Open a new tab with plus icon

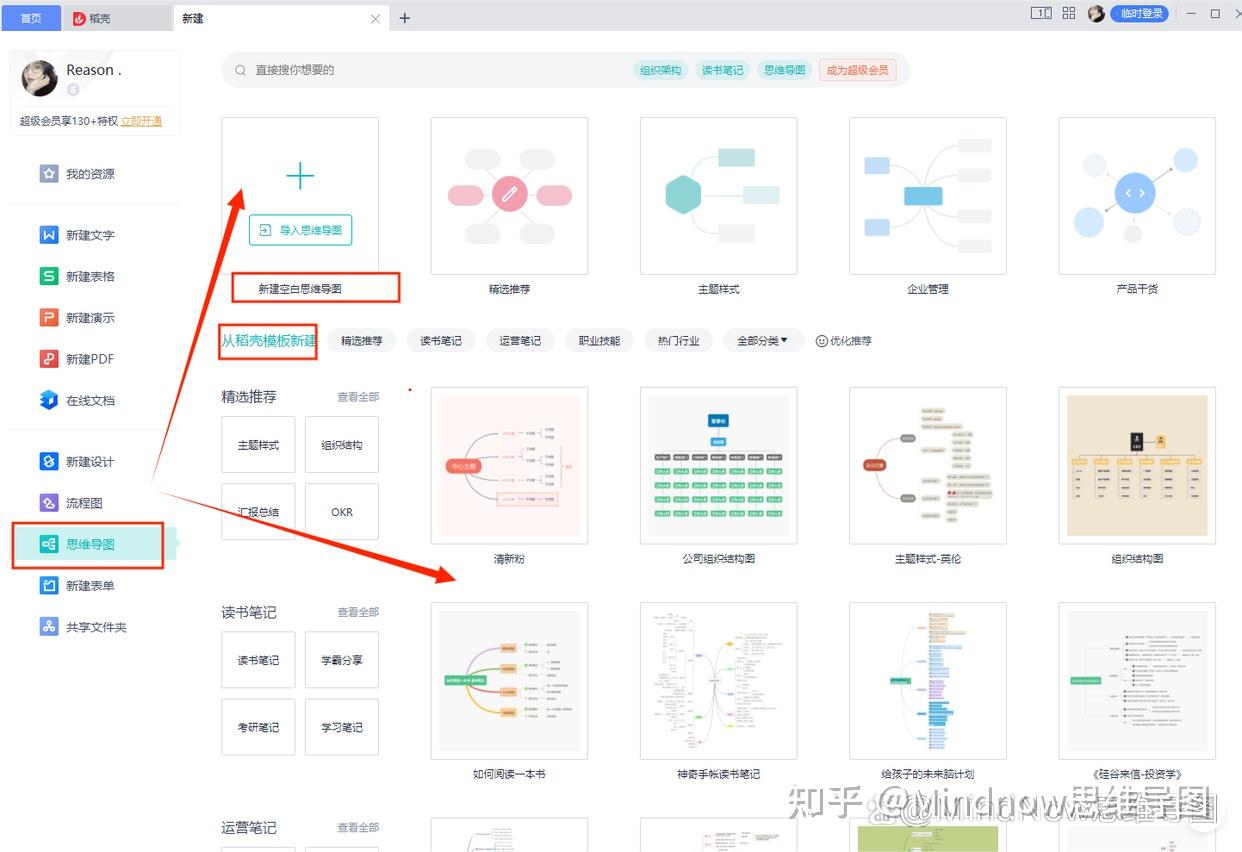(405, 18)
